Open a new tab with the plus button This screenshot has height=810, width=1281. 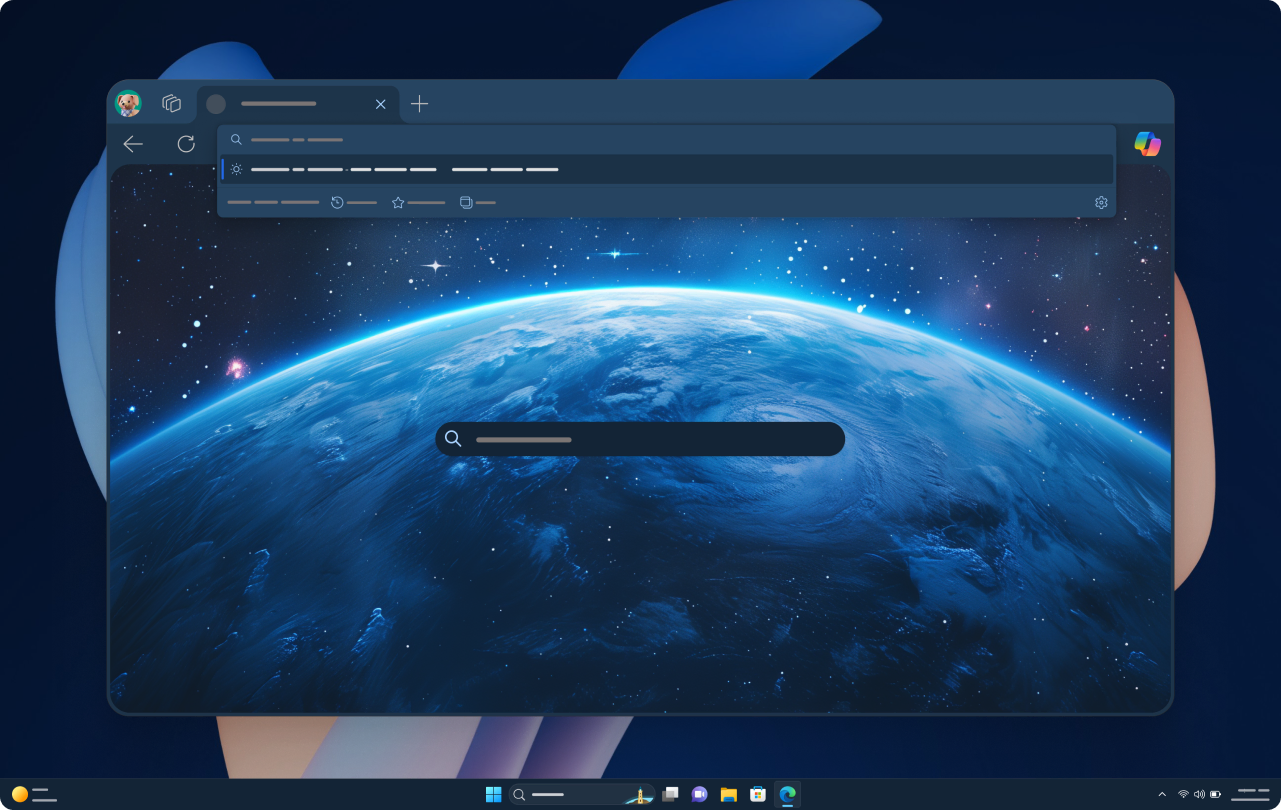[x=419, y=103]
